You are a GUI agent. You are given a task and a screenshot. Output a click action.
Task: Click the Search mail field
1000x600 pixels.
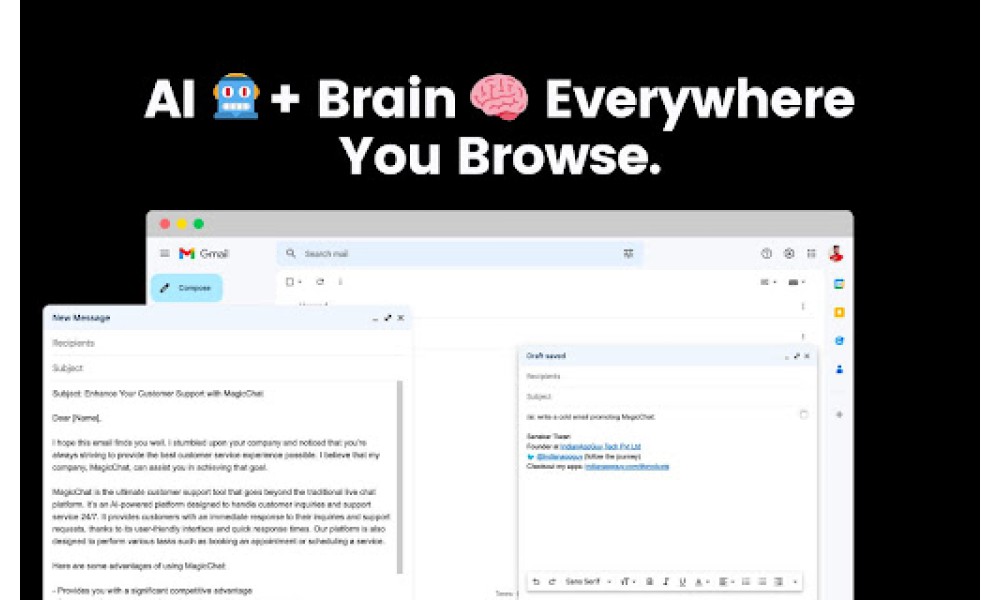[459, 254]
